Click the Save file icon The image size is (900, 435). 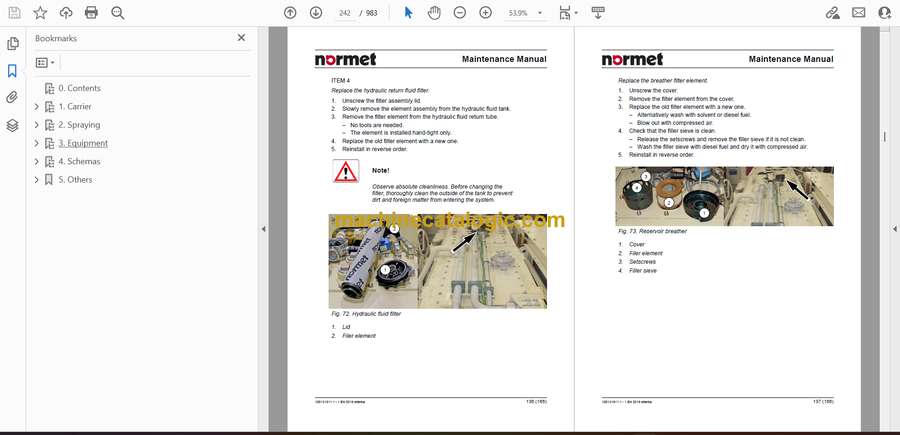click(14, 13)
